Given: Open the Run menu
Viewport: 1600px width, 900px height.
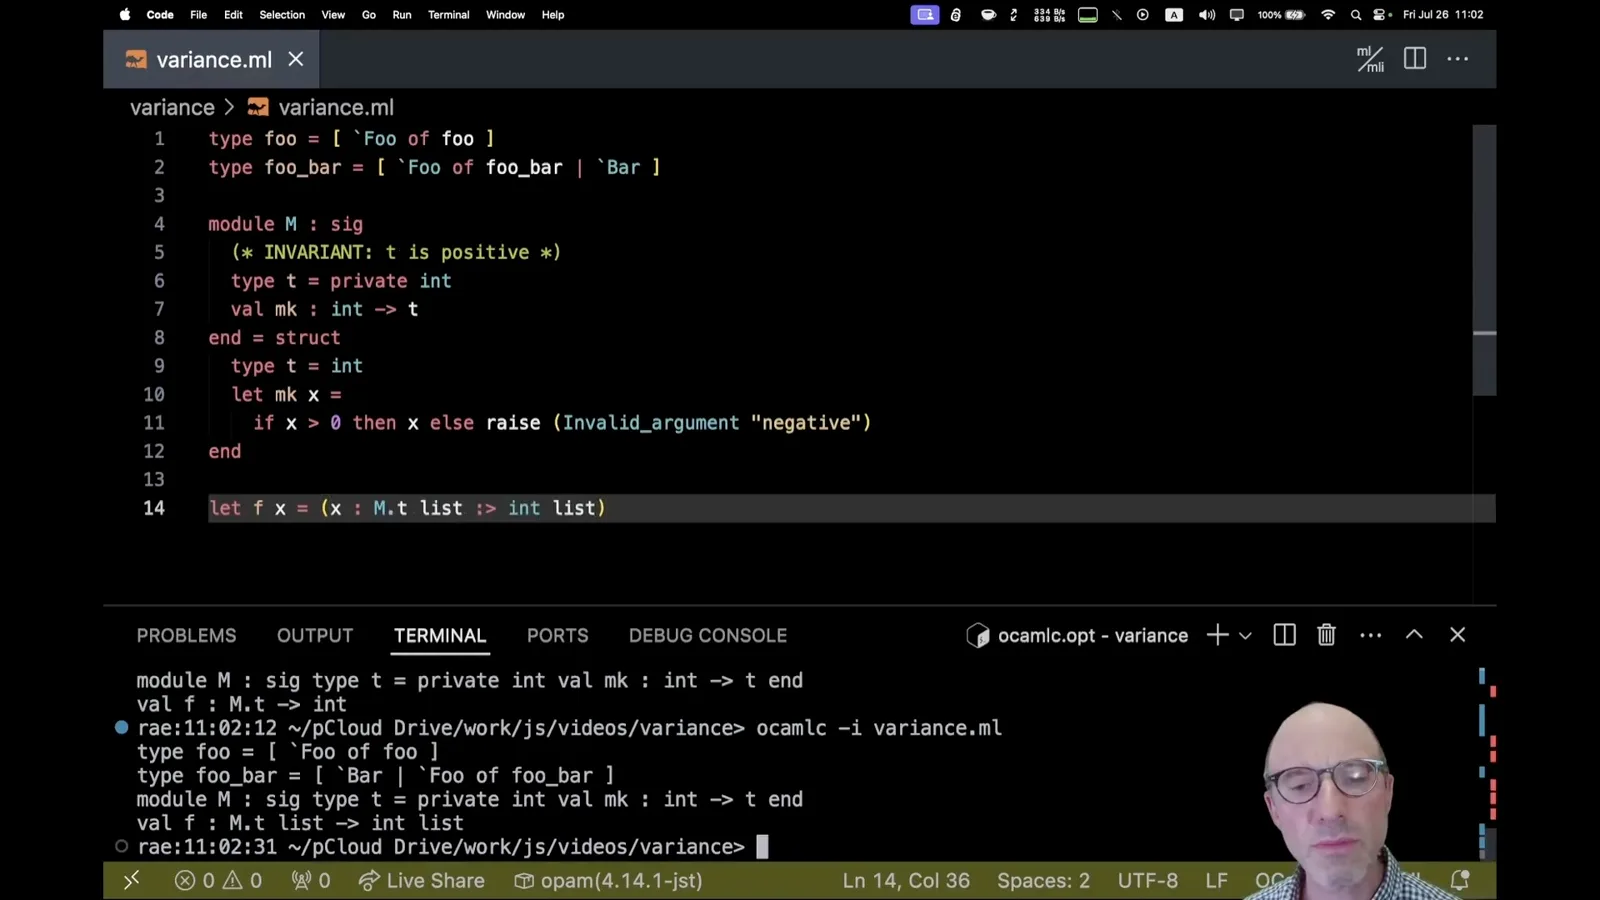Looking at the screenshot, I should coord(402,15).
